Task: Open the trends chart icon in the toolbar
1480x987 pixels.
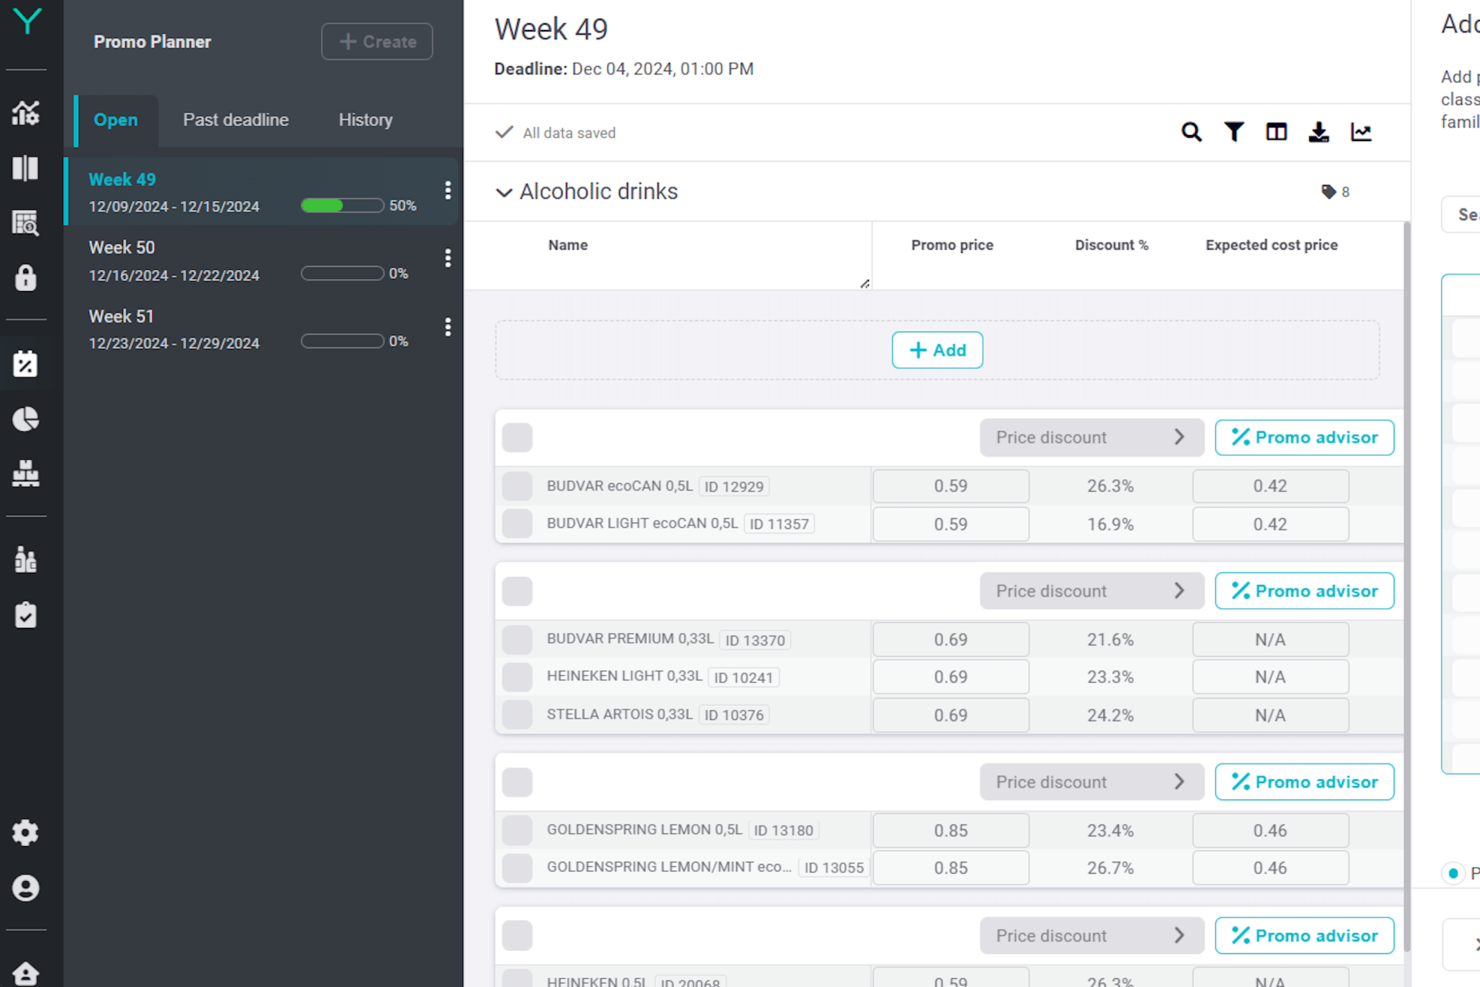Action: click(1361, 131)
